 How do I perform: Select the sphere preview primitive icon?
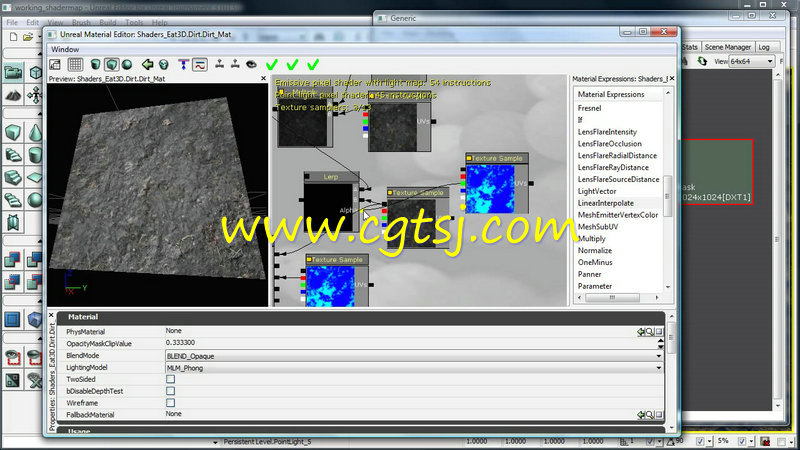[127, 65]
